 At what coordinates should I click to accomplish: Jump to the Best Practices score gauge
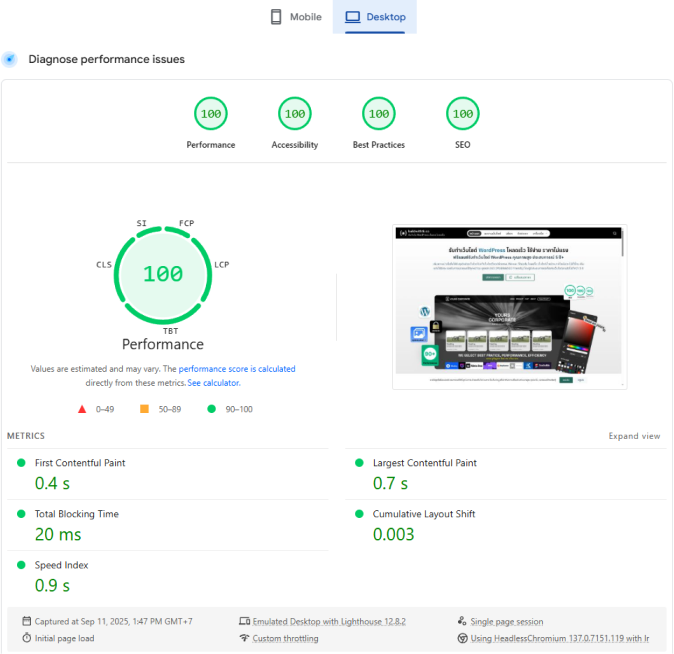[379, 114]
